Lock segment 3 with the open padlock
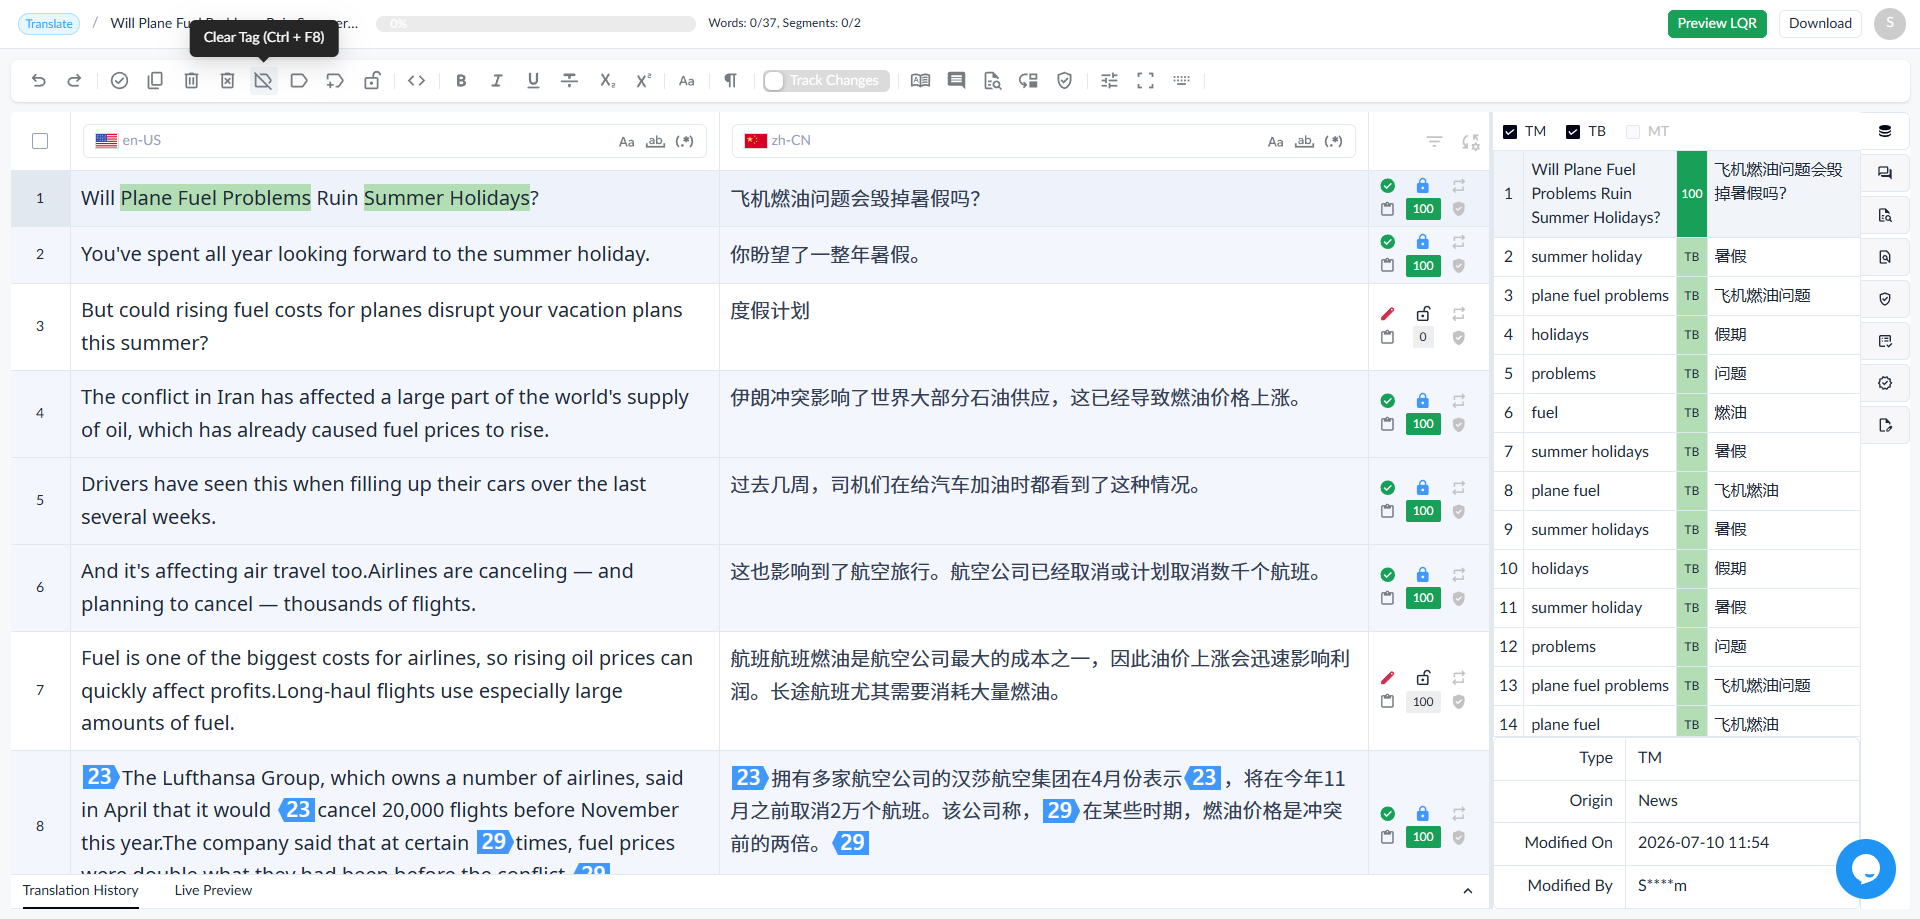This screenshot has width=1920, height=919. tap(1423, 314)
